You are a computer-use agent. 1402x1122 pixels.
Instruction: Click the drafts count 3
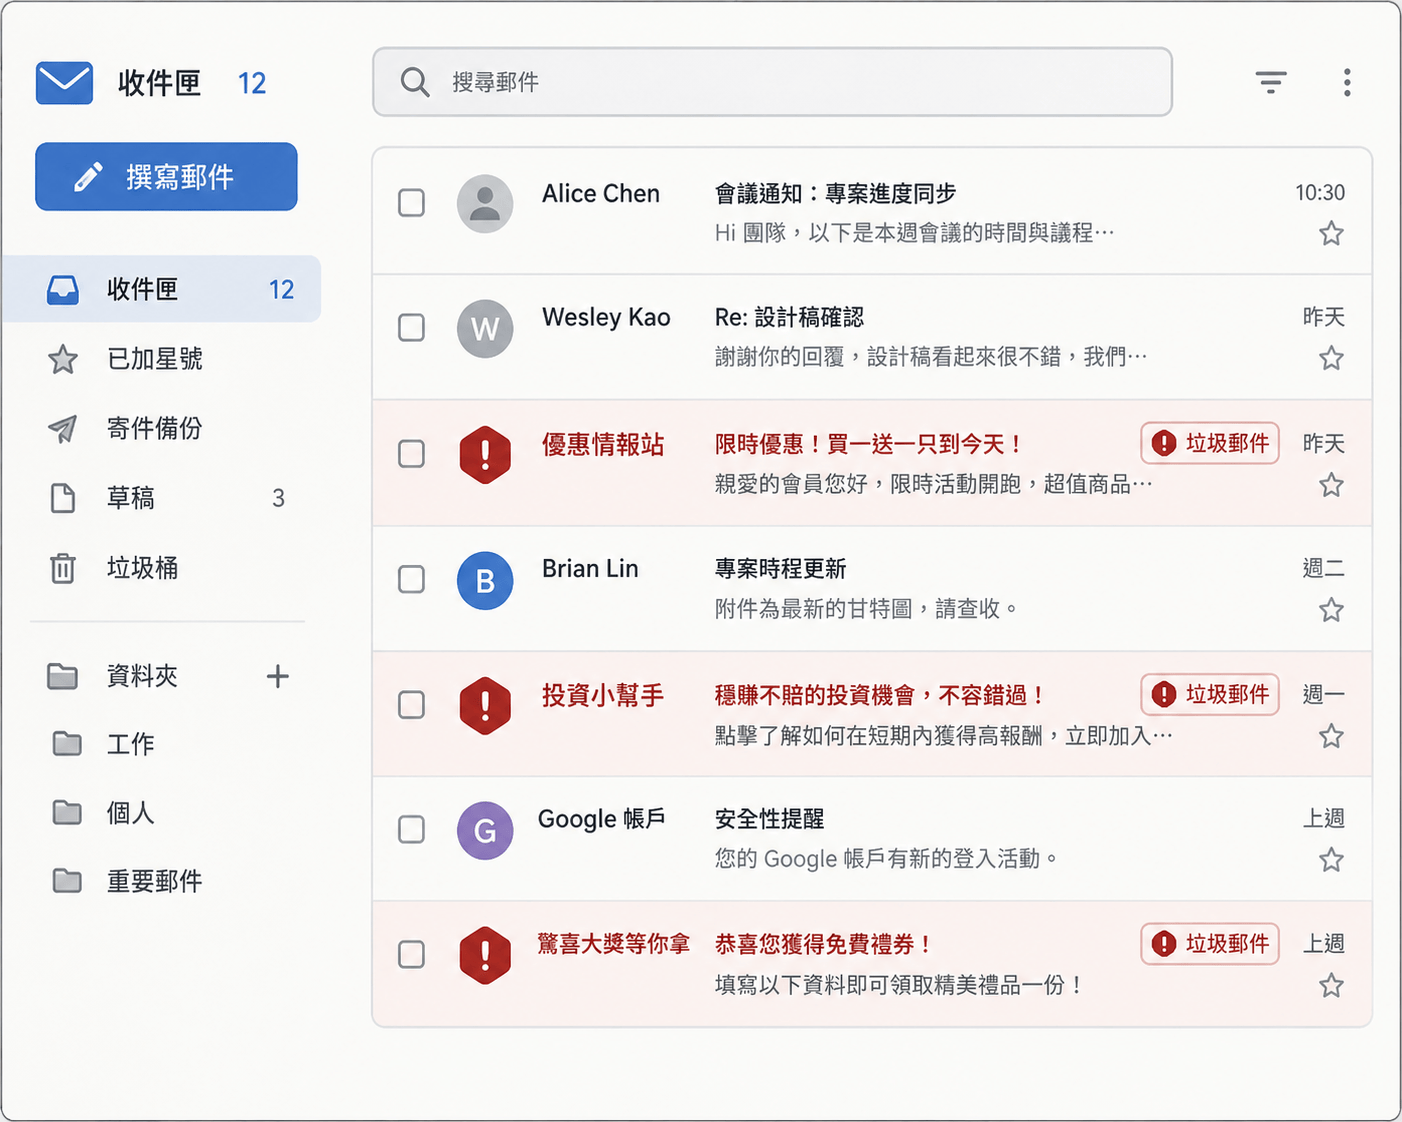[x=278, y=498]
